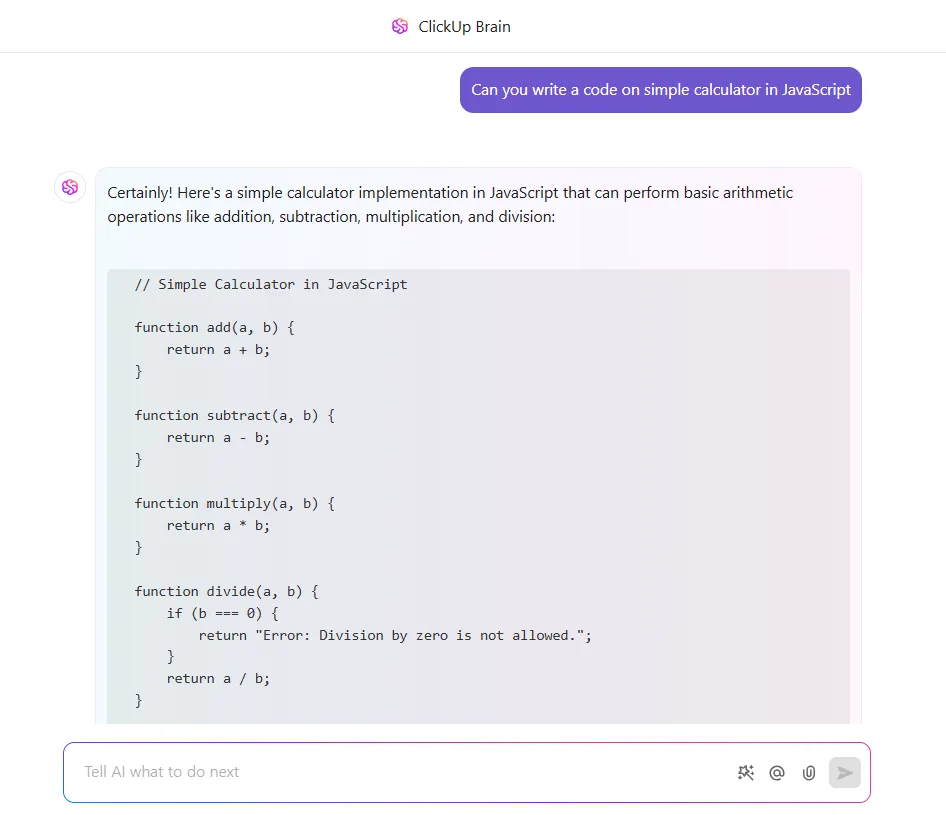Screen dimensions: 946x815
Task: Attach a file using the paperclip icon
Action: click(x=809, y=773)
